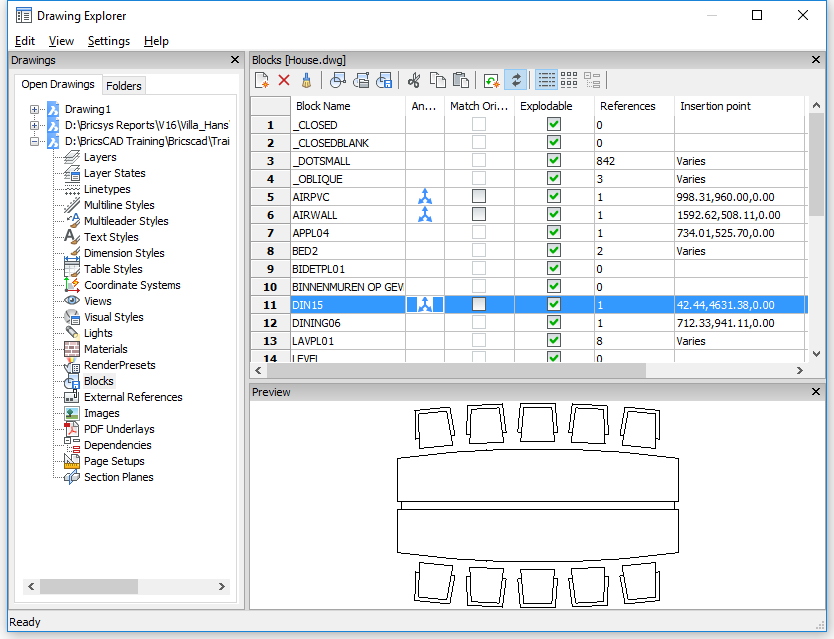Click the New block icon in toolbar
This screenshot has height=639, width=834.
coord(262,80)
